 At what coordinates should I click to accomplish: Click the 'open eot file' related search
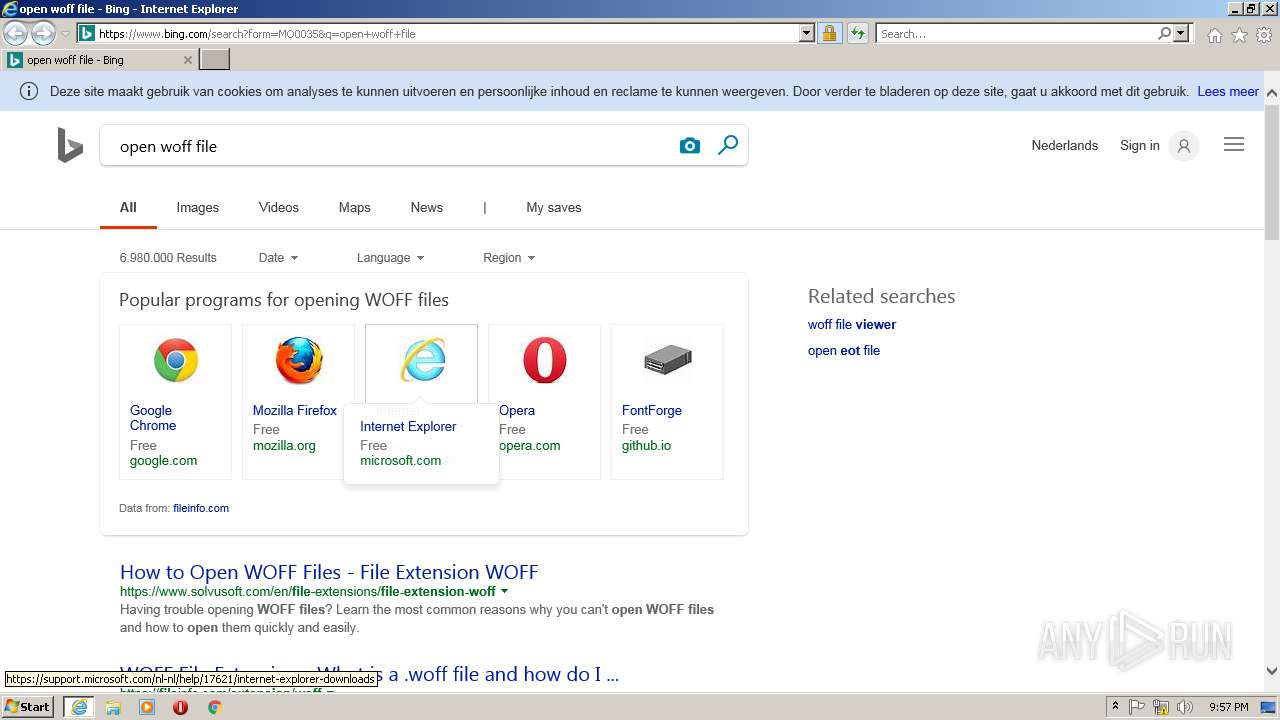pos(844,351)
